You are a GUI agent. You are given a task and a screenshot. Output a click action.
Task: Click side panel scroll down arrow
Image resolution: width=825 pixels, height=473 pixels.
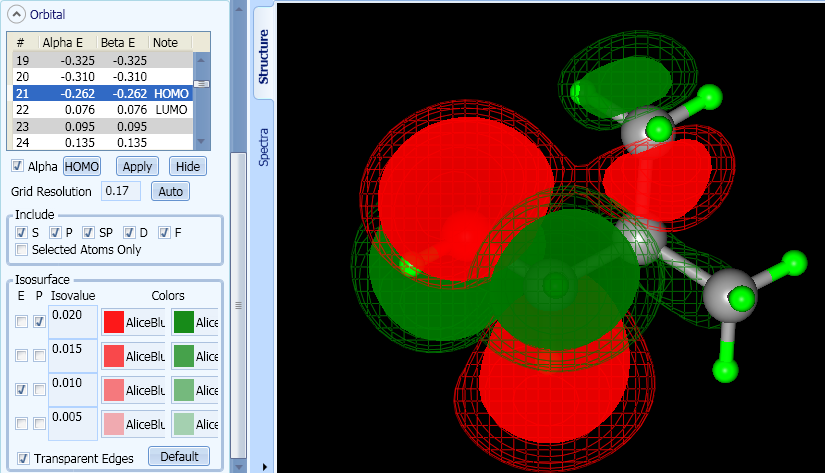pyautogui.click(x=238, y=466)
